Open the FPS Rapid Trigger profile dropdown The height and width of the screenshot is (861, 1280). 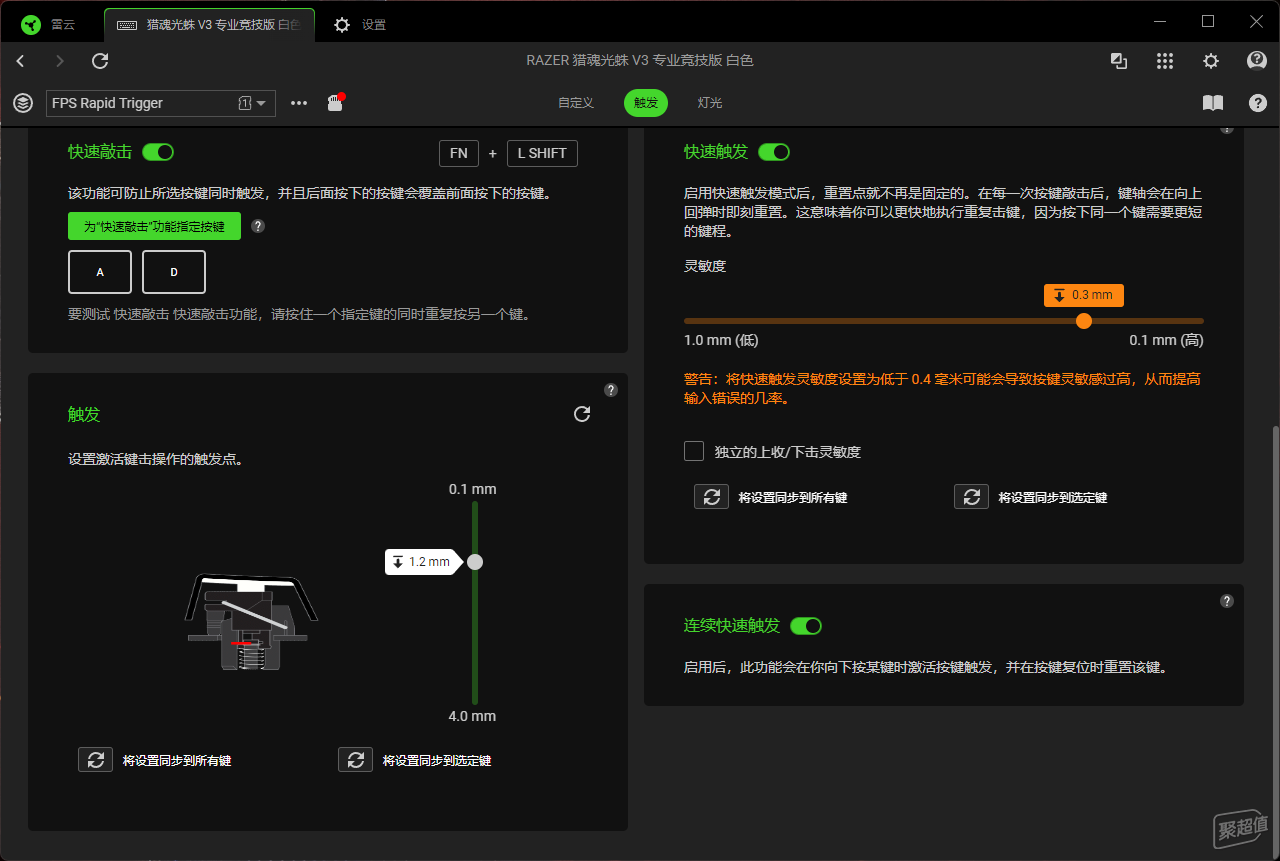(161, 103)
